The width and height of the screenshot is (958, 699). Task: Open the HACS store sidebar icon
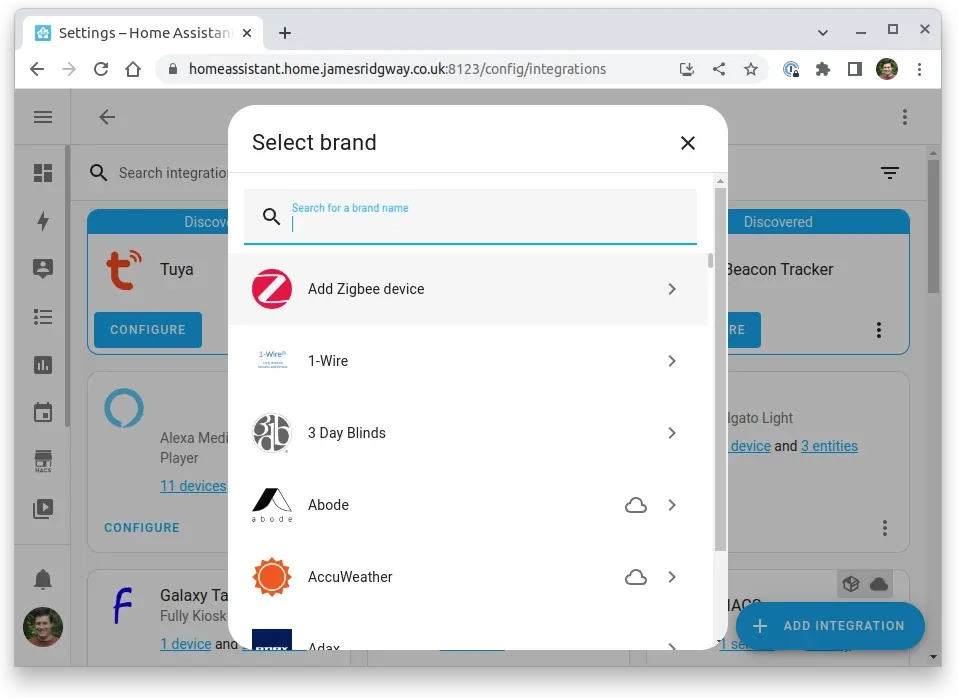tap(43, 461)
